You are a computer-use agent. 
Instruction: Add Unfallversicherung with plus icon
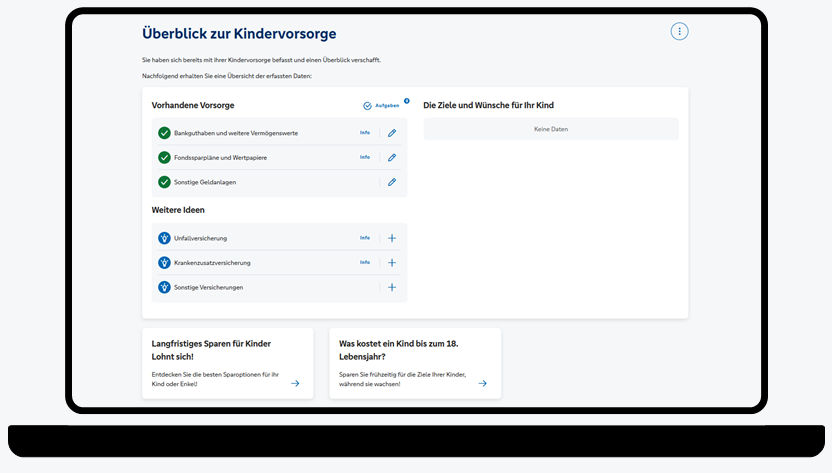coord(392,238)
